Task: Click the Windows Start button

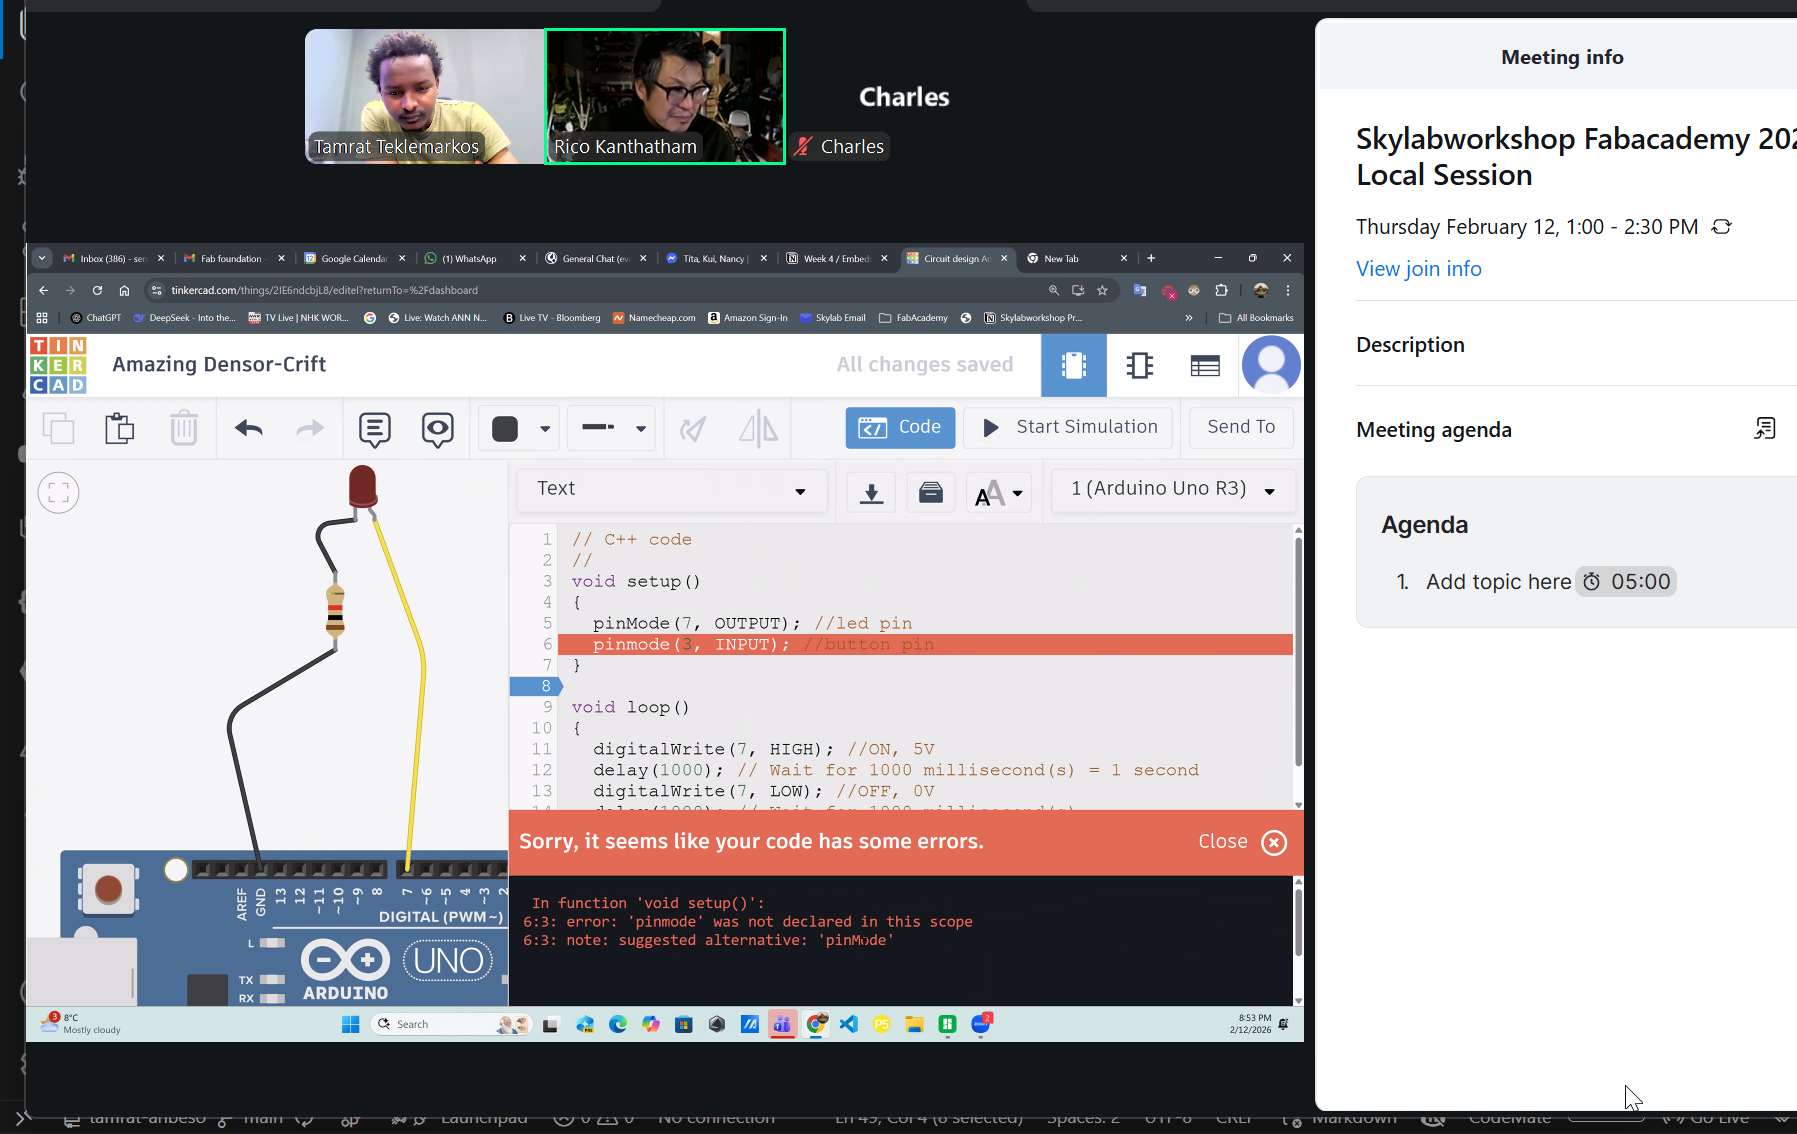Action: [x=350, y=1024]
